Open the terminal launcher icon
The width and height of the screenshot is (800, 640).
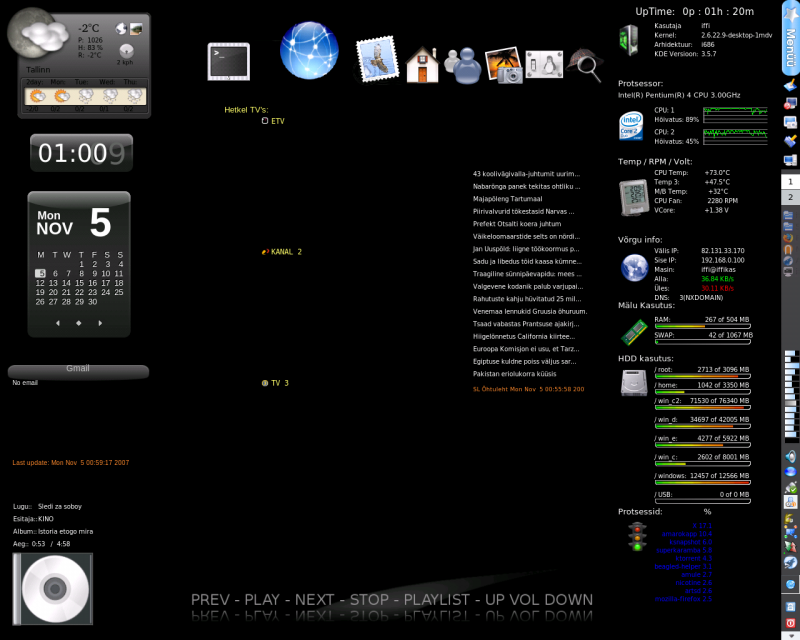(x=229, y=62)
